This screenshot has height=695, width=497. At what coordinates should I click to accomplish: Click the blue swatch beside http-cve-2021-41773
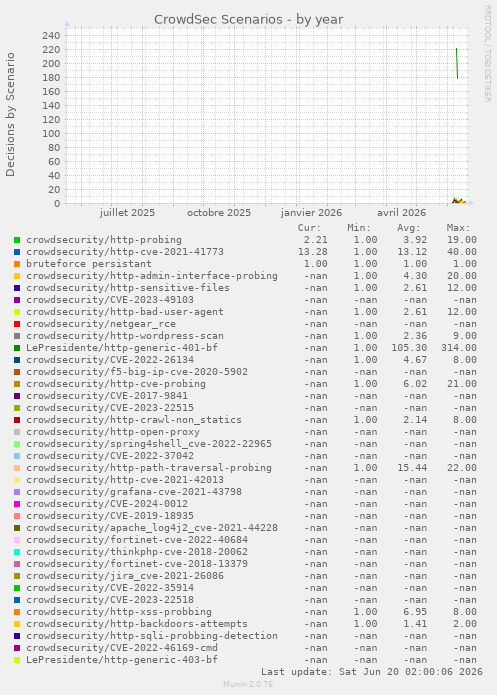point(17,252)
